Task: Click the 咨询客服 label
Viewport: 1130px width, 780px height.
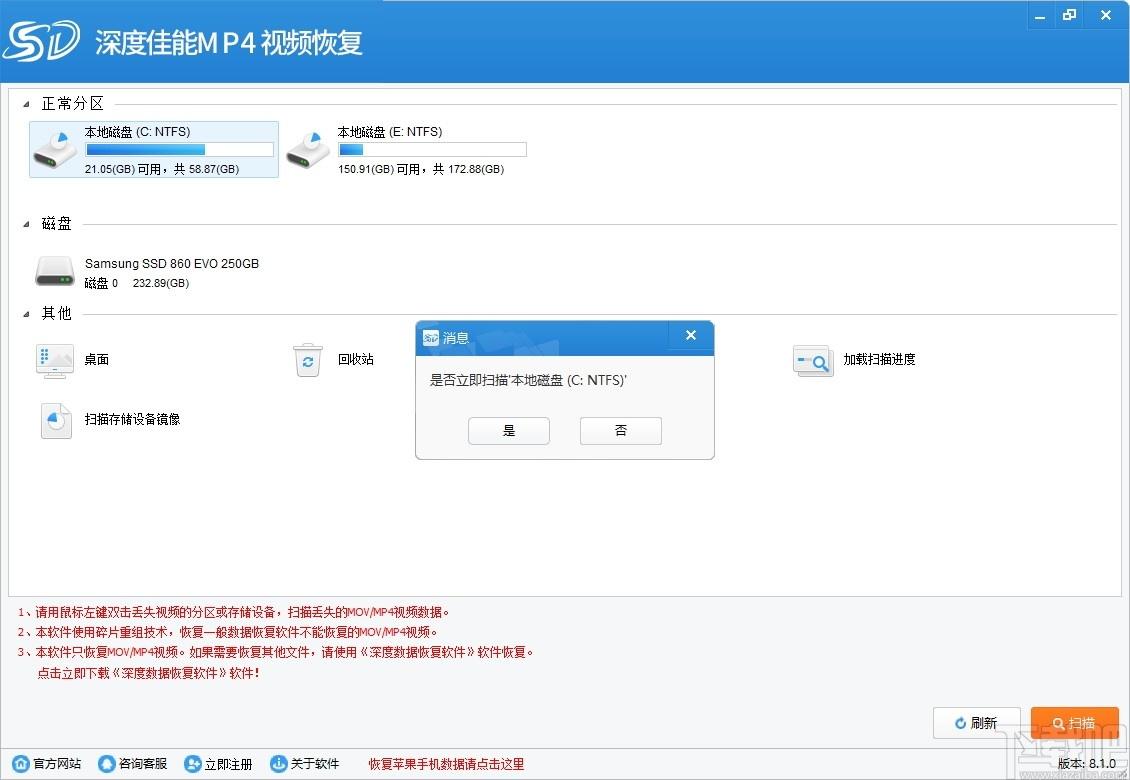Action: click(143, 763)
